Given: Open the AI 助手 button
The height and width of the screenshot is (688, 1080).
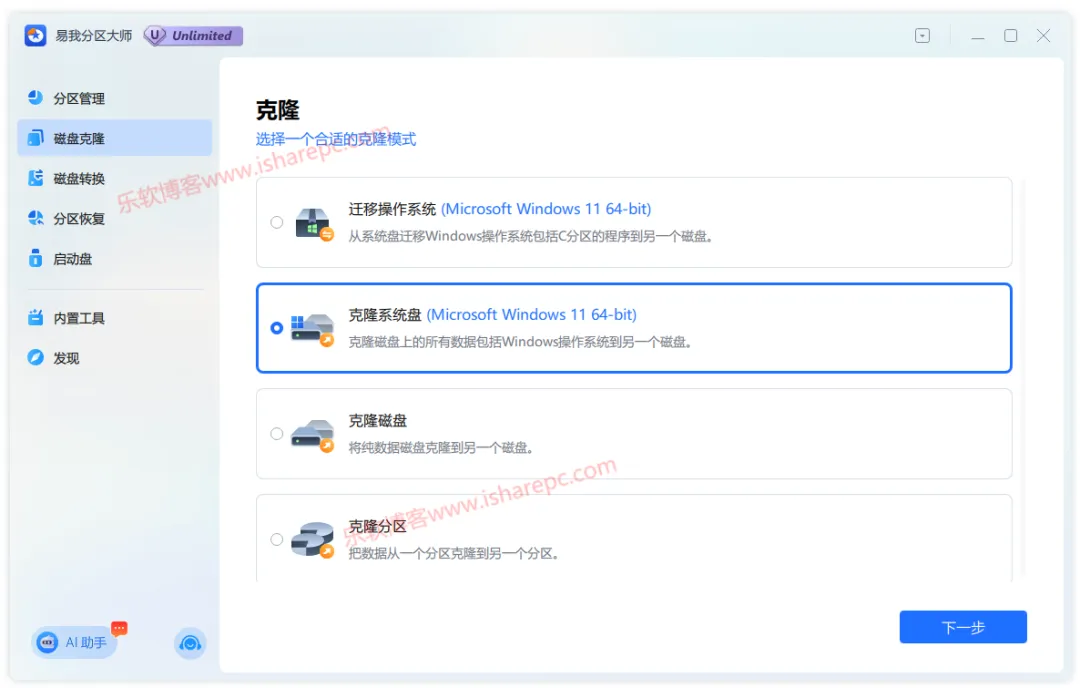Looking at the screenshot, I should point(74,642).
